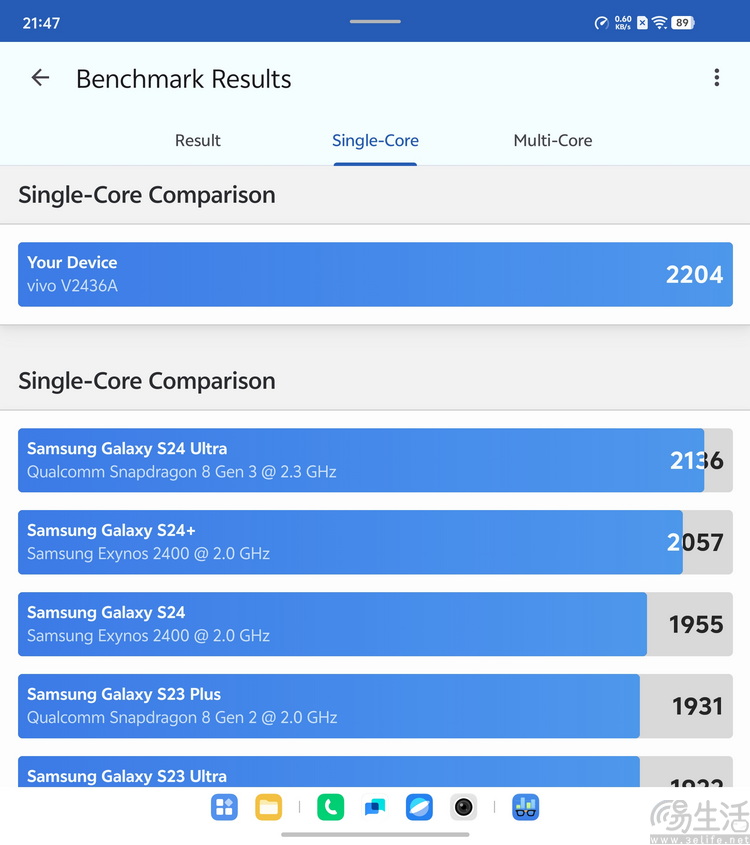Select the Your Device vivo V2436A bar
750x845 pixels.
click(x=375, y=274)
